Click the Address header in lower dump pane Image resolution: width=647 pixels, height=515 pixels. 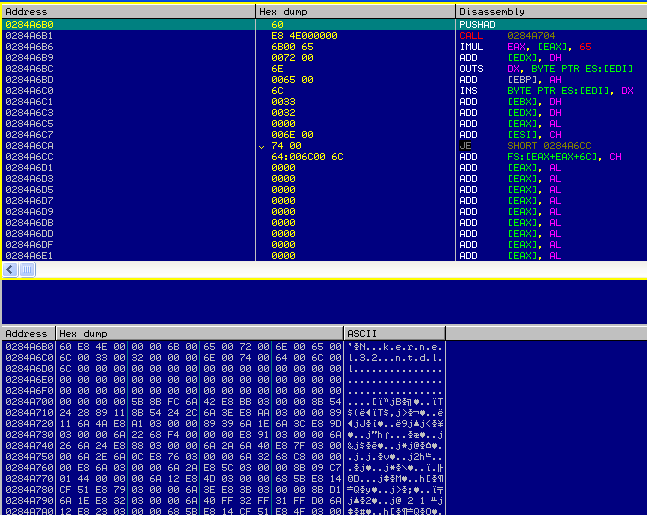click(x=26, y=333)
